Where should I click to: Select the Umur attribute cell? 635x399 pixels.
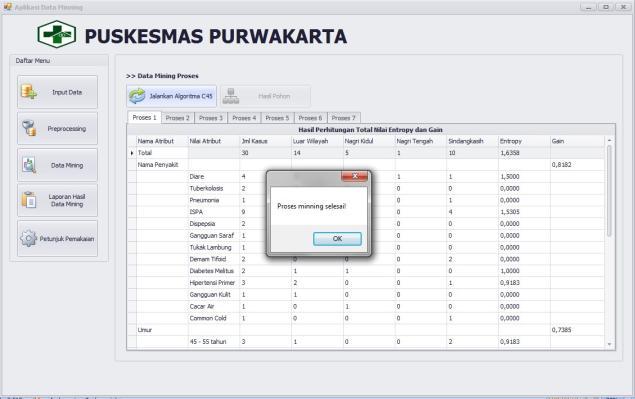coord(162,330)
